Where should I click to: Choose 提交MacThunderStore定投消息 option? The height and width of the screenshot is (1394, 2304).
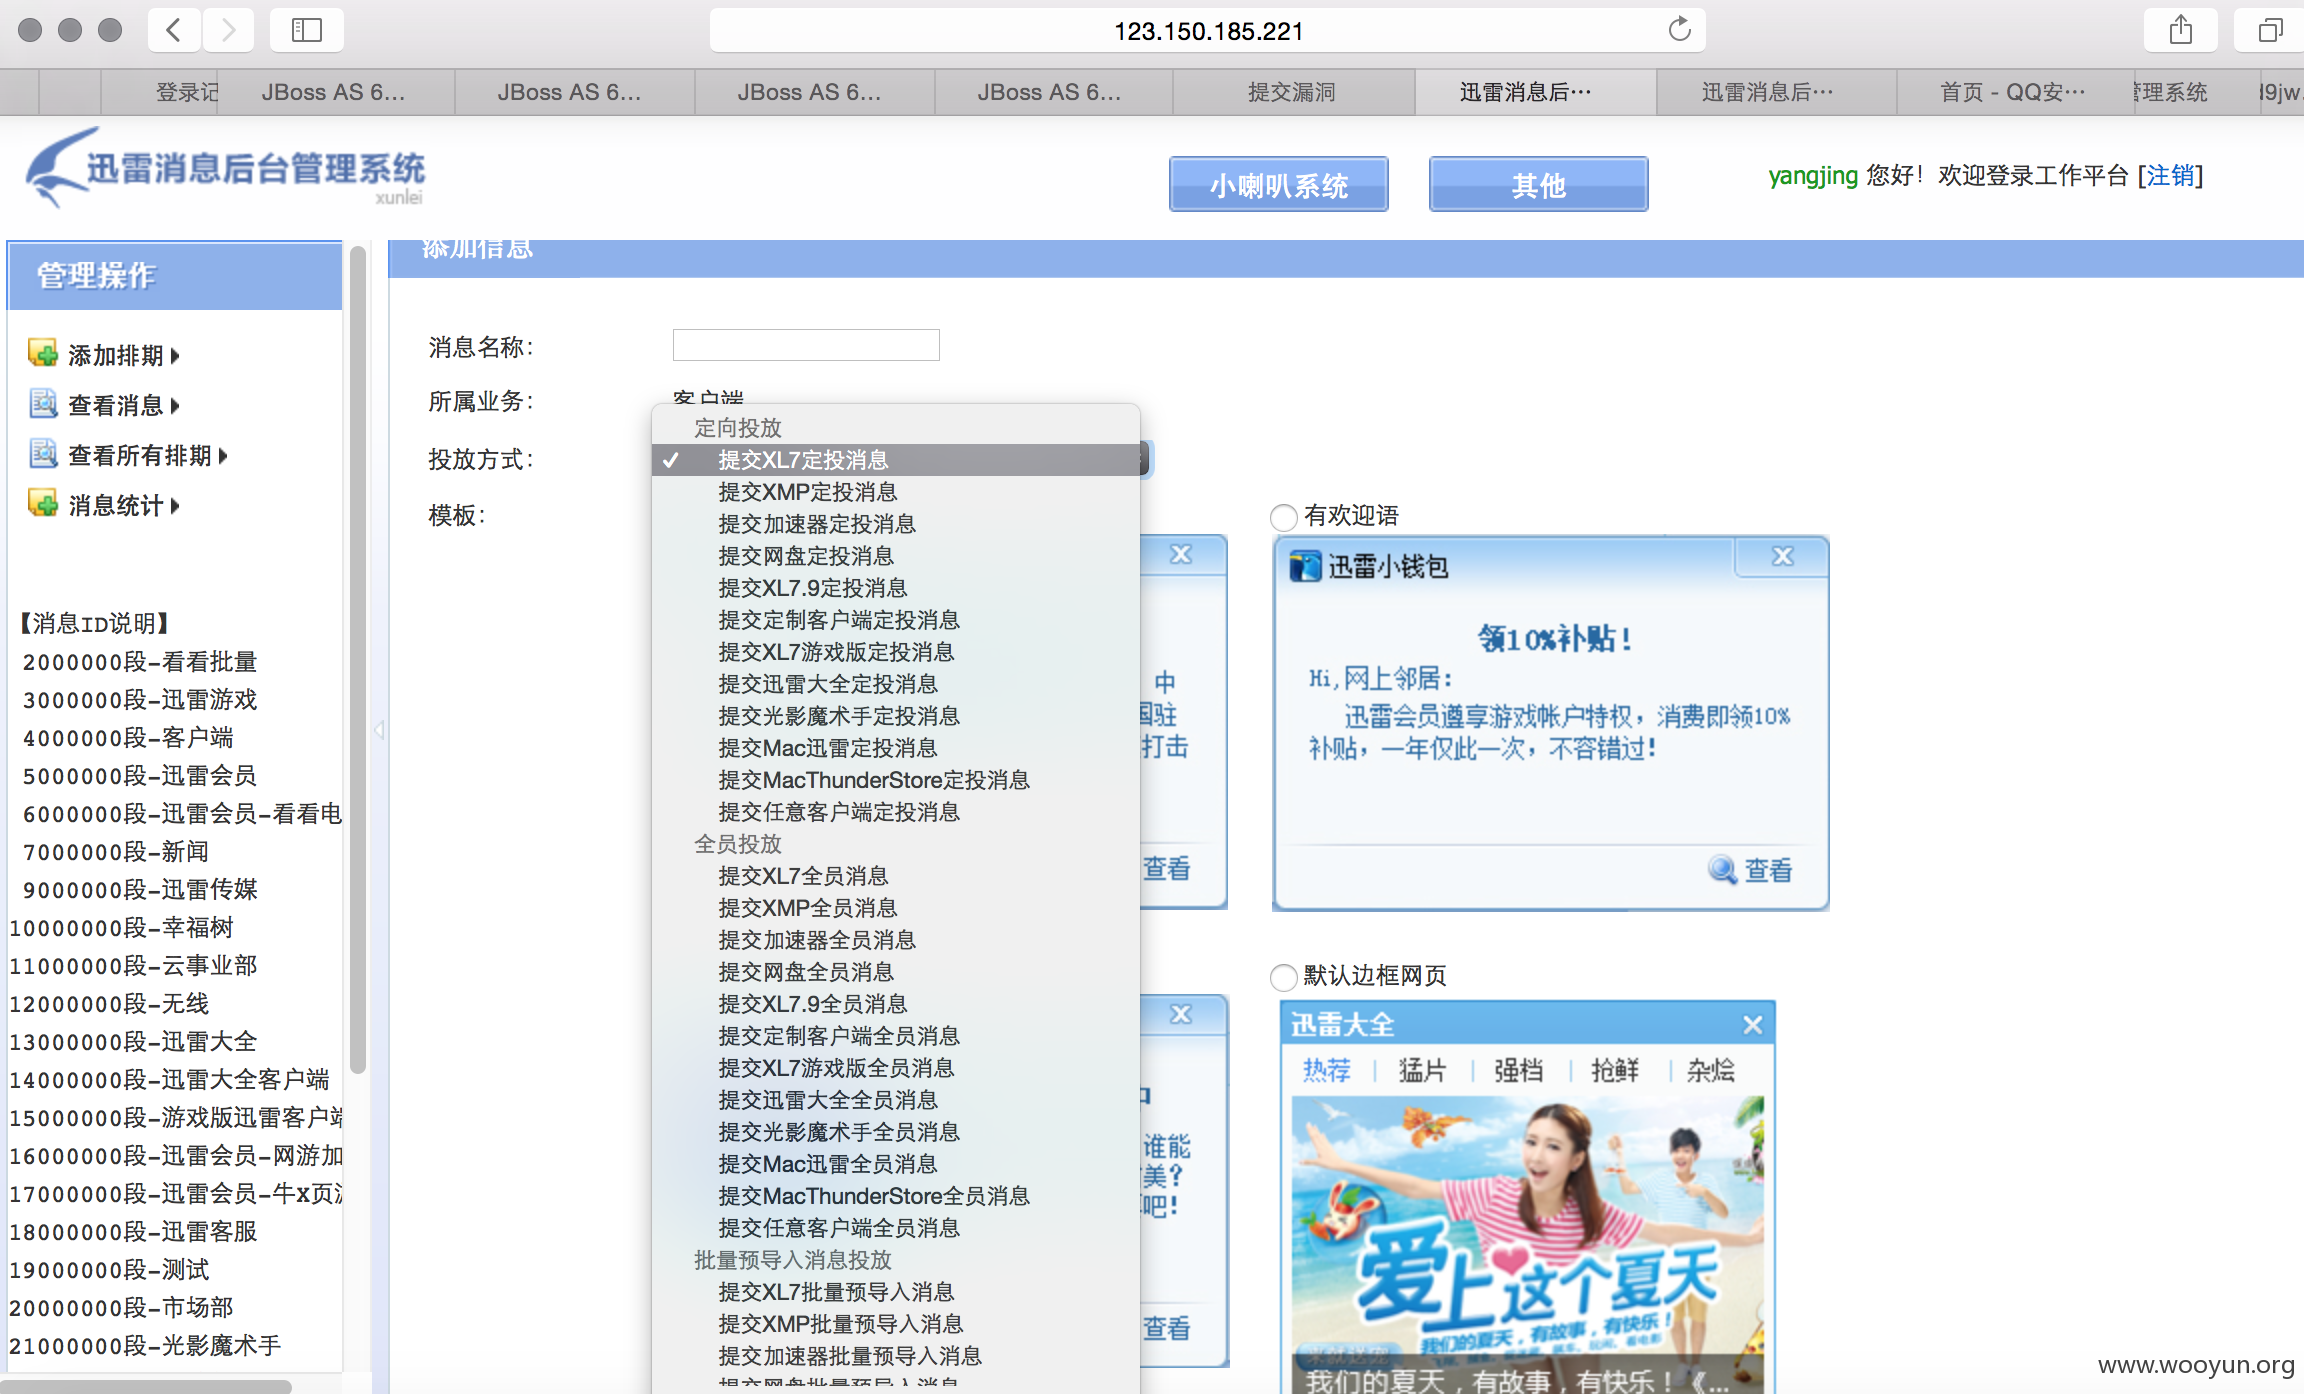(895, 780)
